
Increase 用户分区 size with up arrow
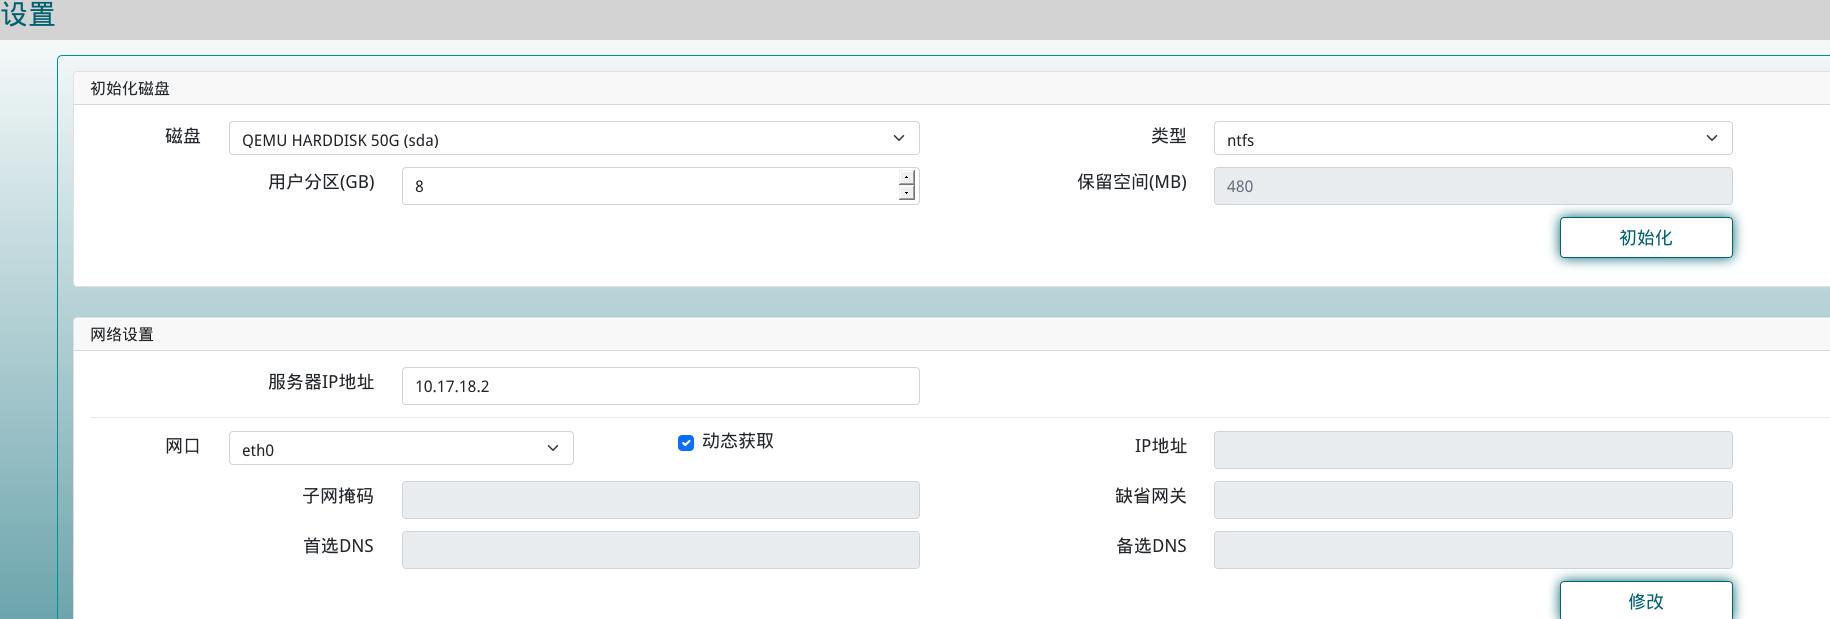coord(906,178)
